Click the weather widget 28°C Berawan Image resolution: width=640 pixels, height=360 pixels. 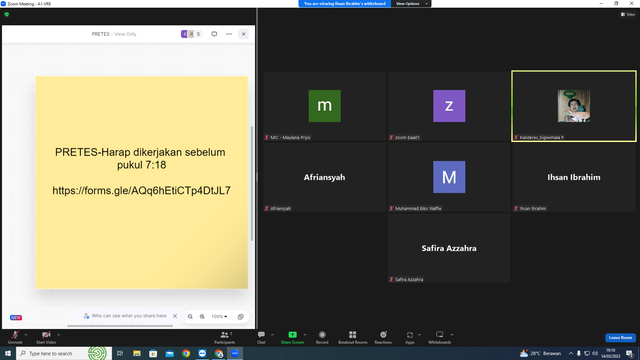pos(540,353)
